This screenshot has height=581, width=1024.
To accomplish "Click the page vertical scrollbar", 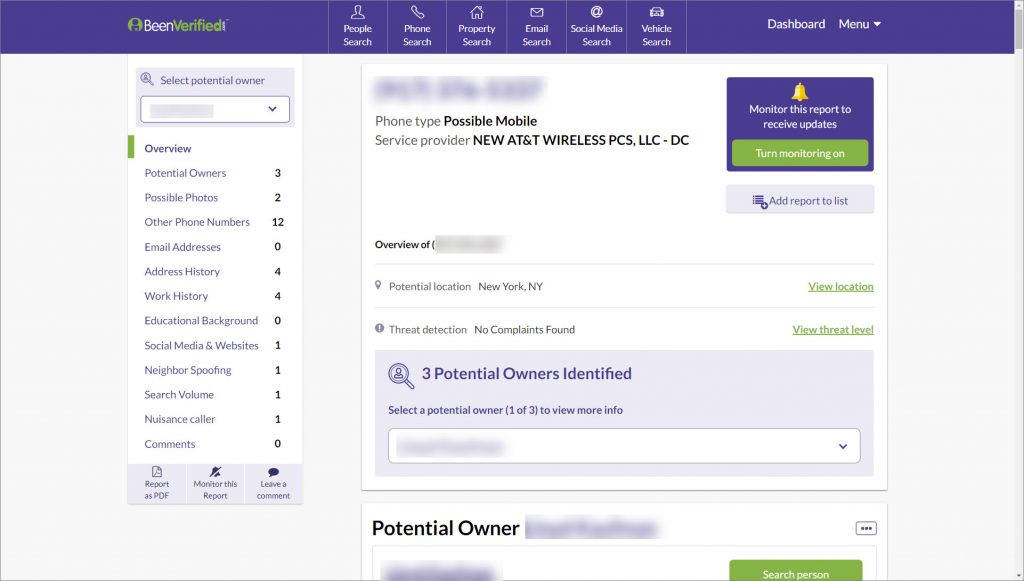I will pos(1019,290).
